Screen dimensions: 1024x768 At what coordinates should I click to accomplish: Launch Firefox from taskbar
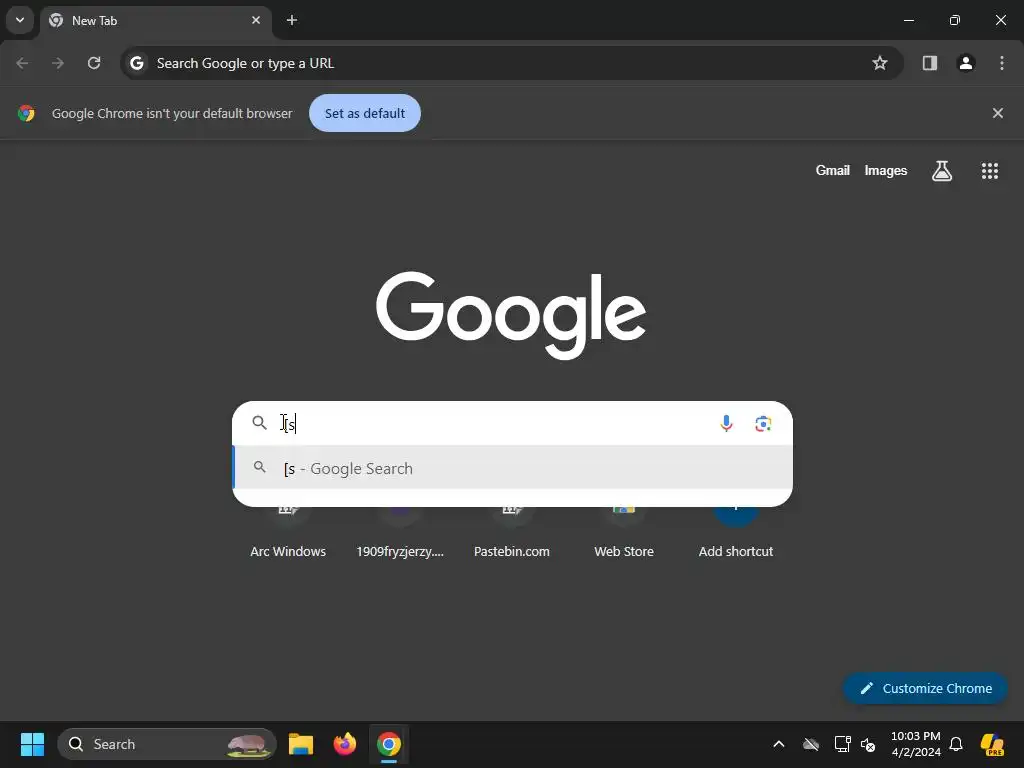345,744
